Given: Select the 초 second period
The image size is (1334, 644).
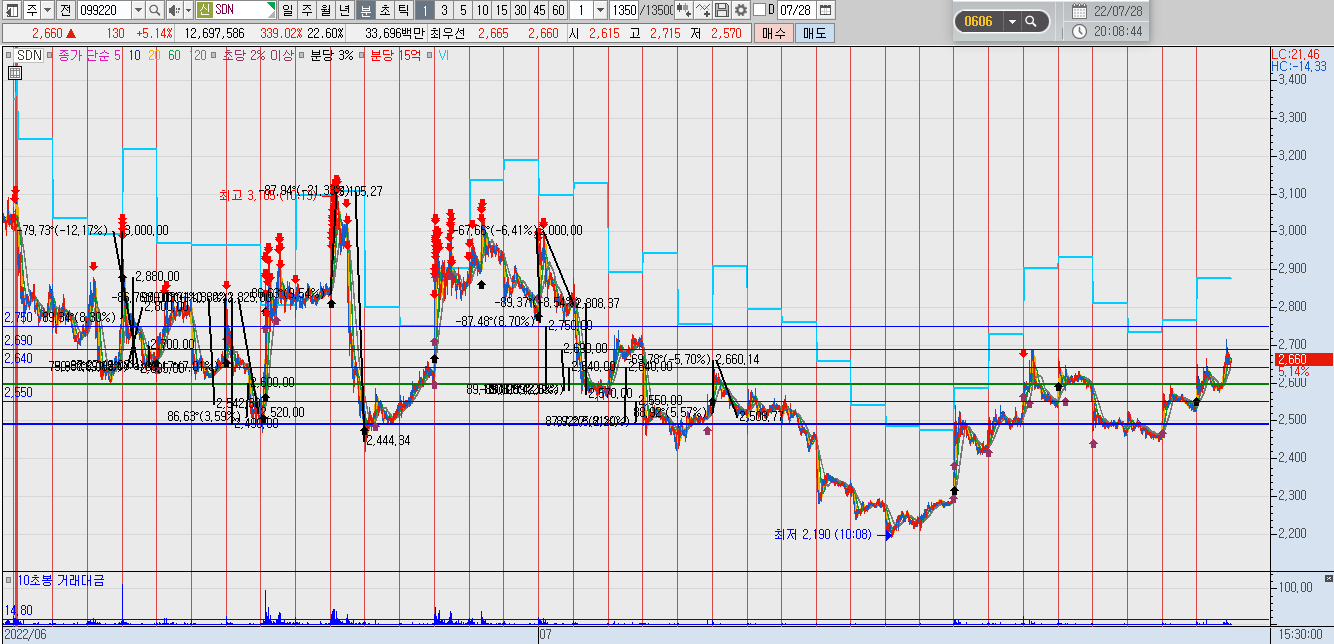Looking at the screenshot, I should tap(384, 10).
